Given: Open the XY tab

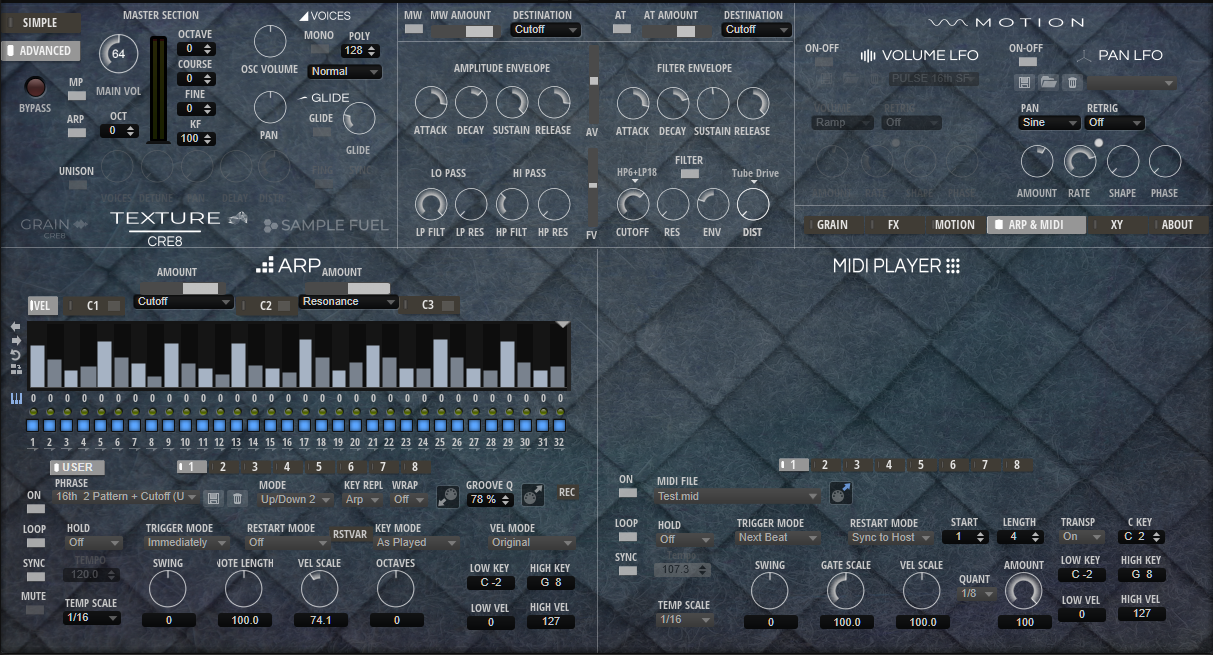Looking at the screenshot, I should point(1116,225).
